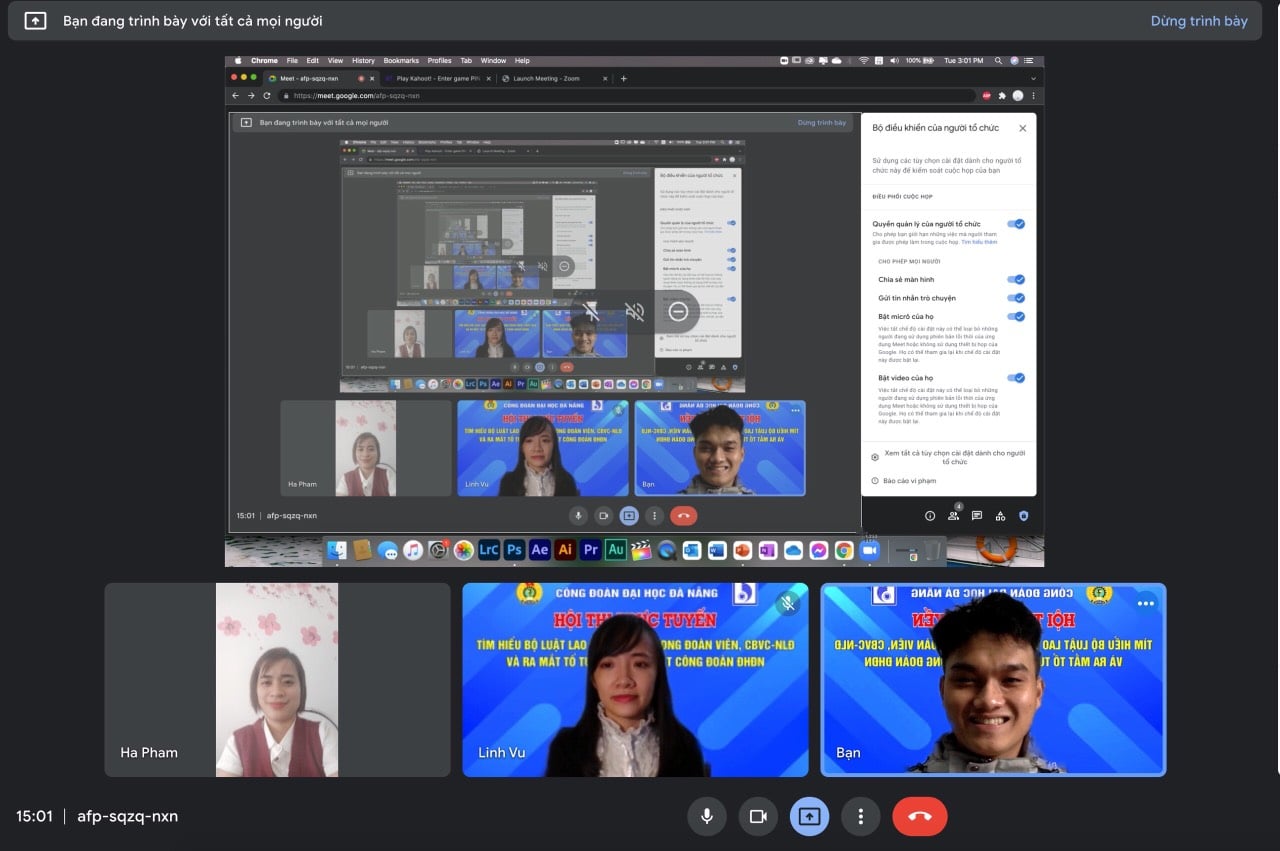Image resolution: width=1280 pixels, height=851 pixels.
Task: Open three-dot menu on the large Bạn tile
Action: [x=1146, y=603]
